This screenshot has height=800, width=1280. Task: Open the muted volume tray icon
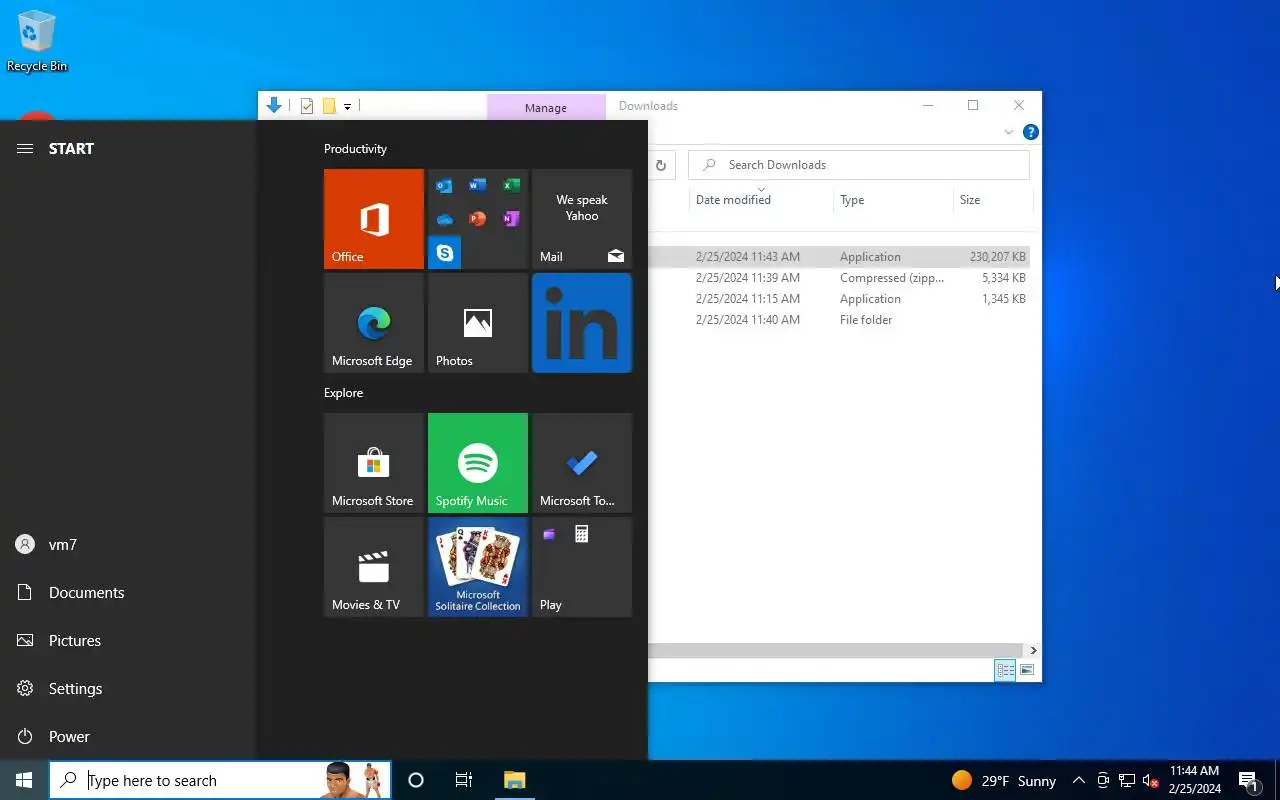click(1151, 781)
